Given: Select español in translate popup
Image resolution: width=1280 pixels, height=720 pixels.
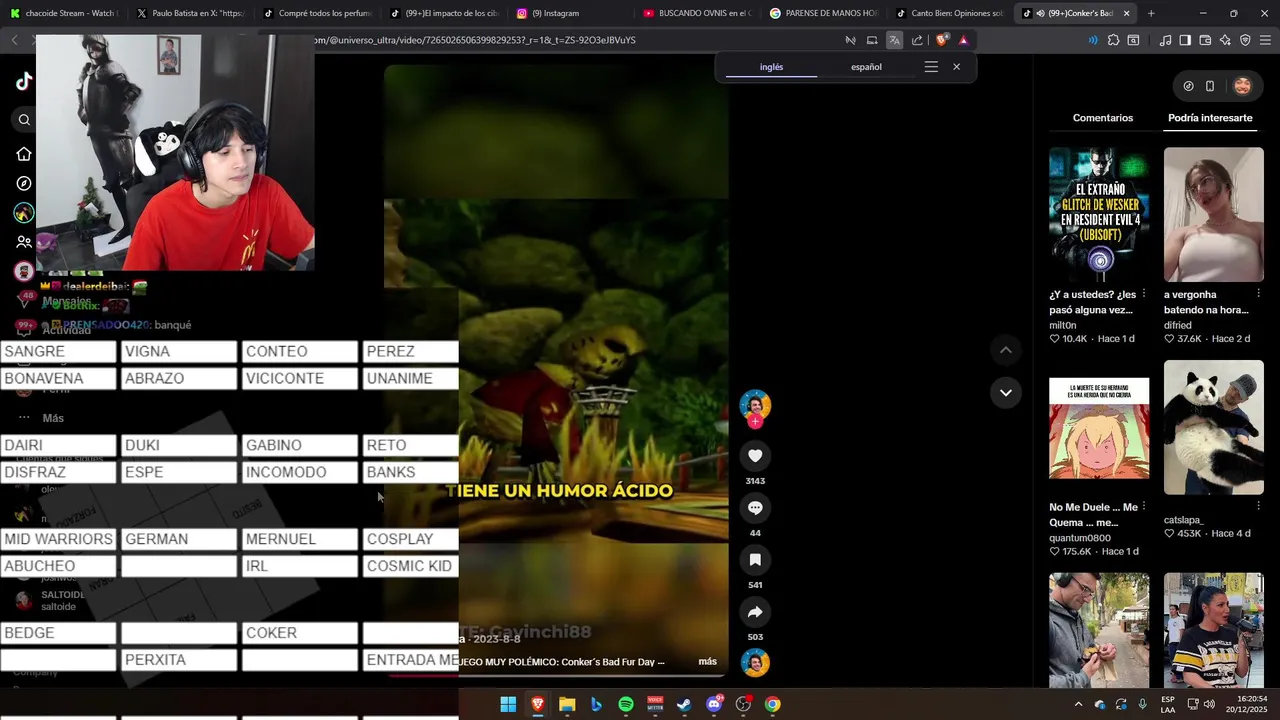Looking at the screenshot, I should point(866,67).
